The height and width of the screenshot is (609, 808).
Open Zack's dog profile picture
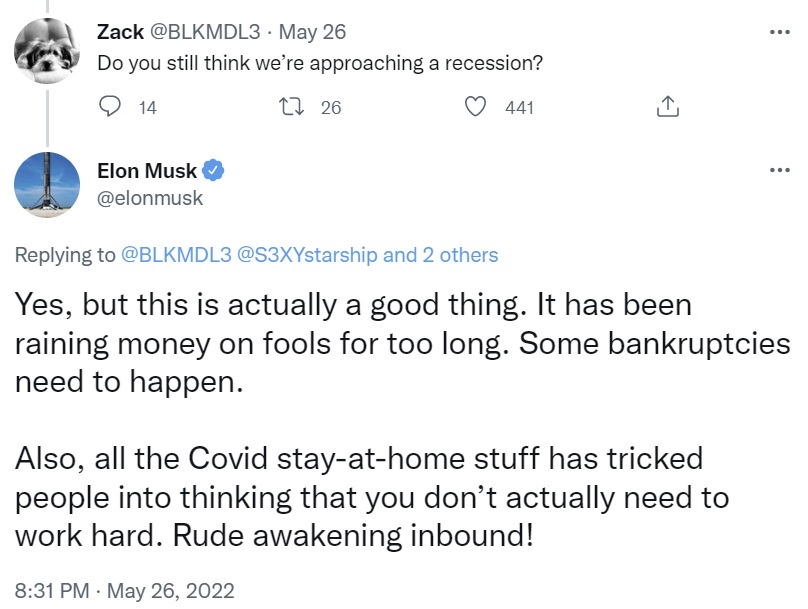pos(47,50)
